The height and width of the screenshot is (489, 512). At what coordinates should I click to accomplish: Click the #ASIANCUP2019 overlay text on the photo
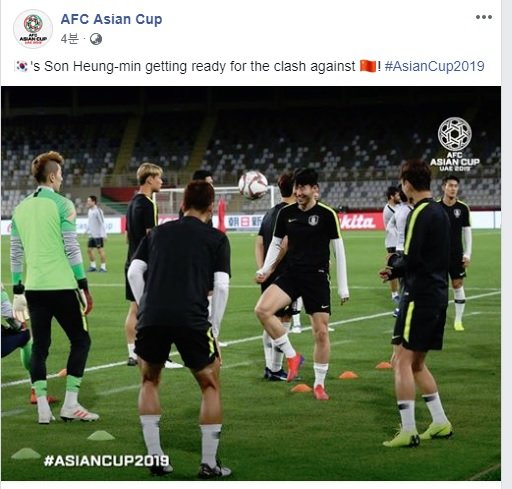click(x=106, y=461)
